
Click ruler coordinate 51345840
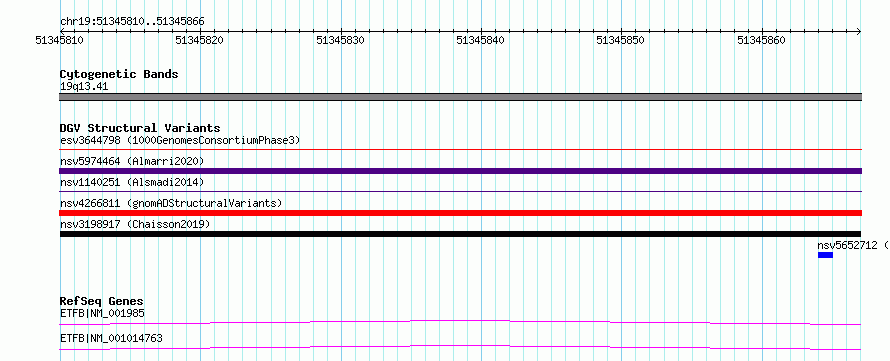coord(480,40)
